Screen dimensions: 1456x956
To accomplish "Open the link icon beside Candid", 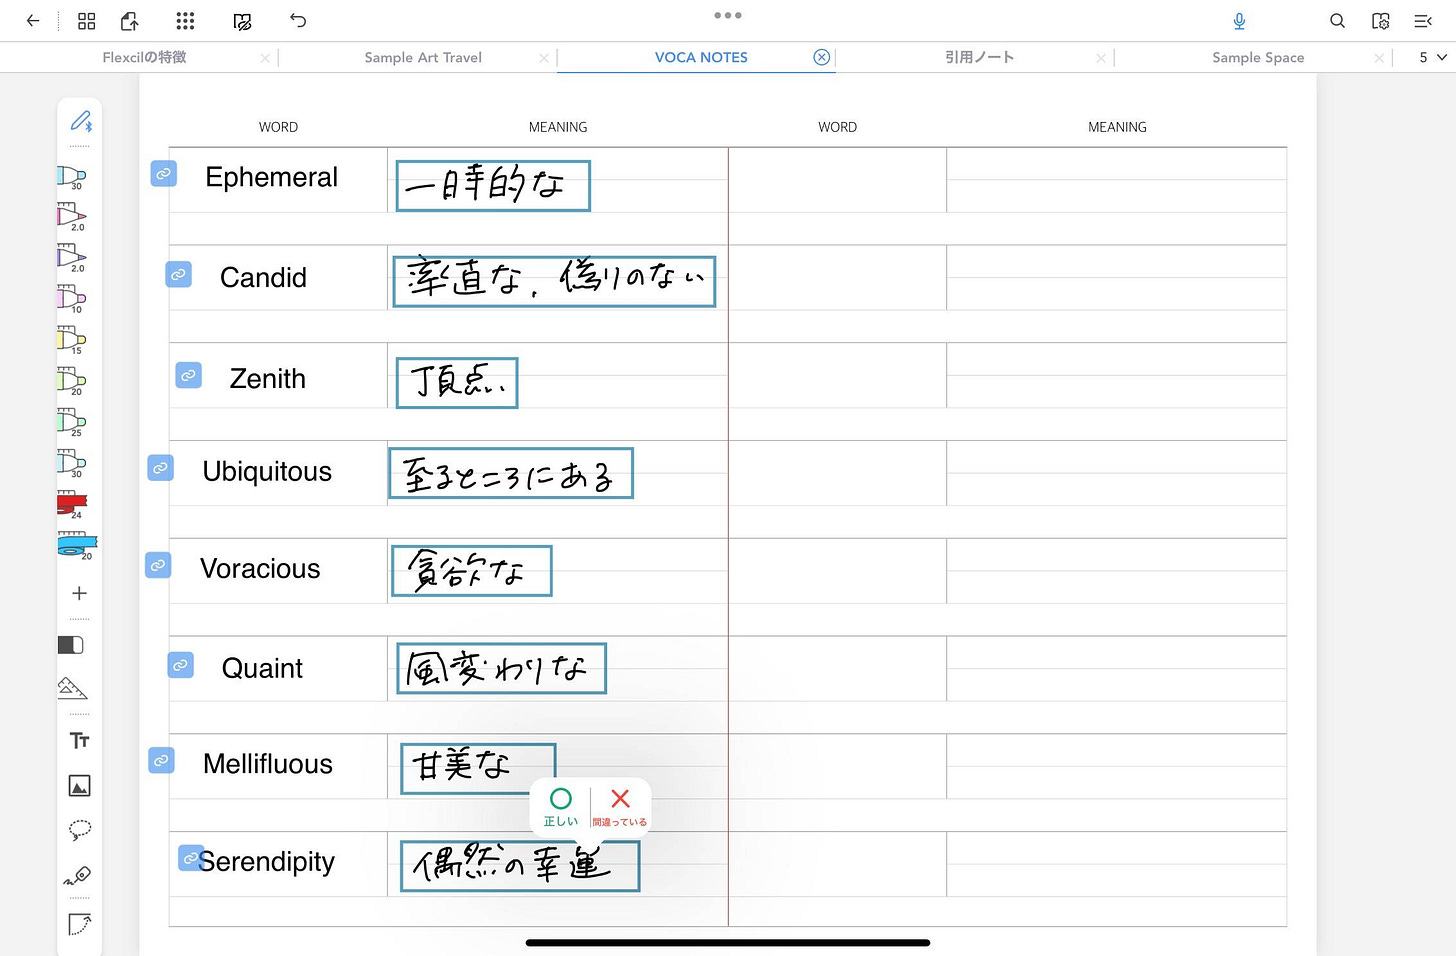I will point(178,274).
